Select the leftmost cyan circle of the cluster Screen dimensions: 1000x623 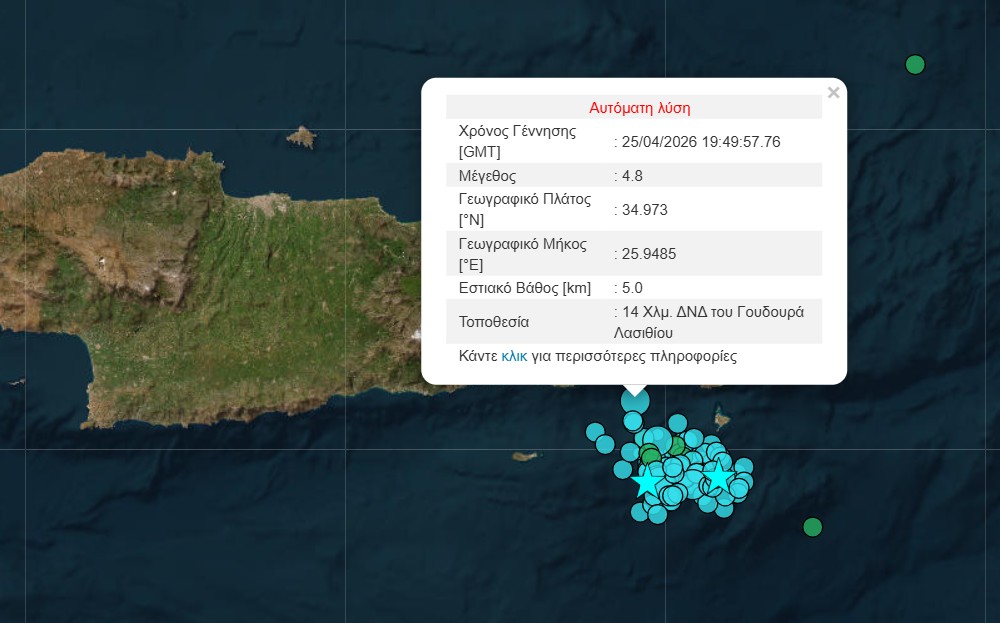tap(595, 432)
